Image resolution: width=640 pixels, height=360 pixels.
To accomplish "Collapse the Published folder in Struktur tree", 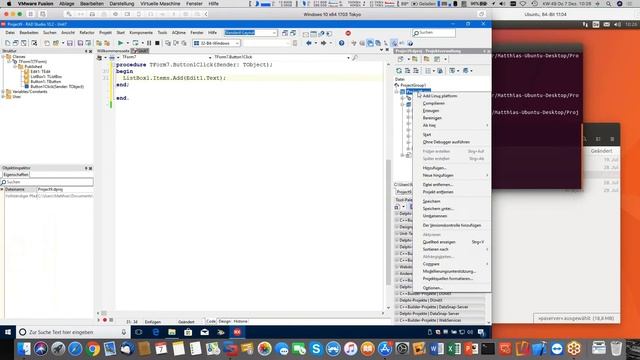I will click(x=15, y=67).
